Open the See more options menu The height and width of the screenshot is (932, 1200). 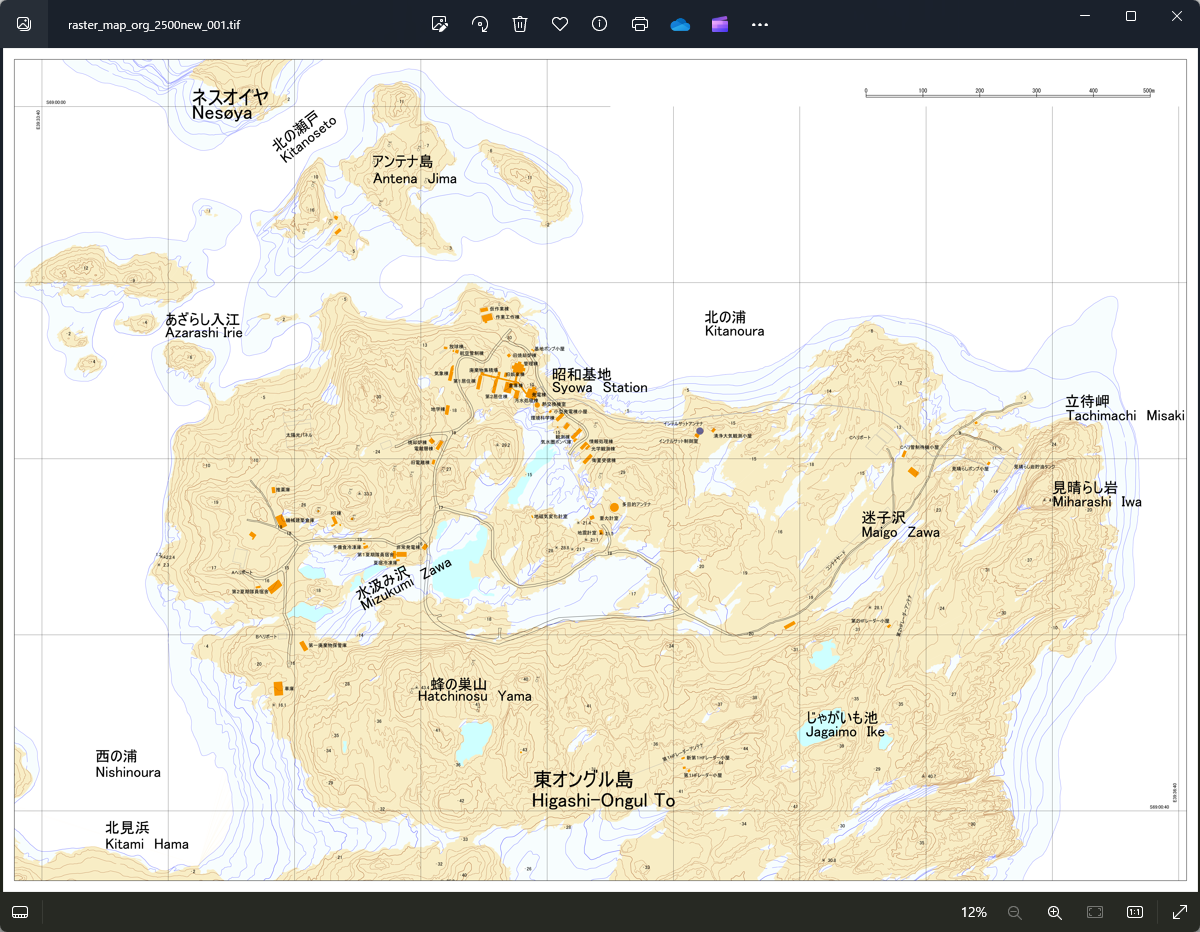(x=760, y=23)
